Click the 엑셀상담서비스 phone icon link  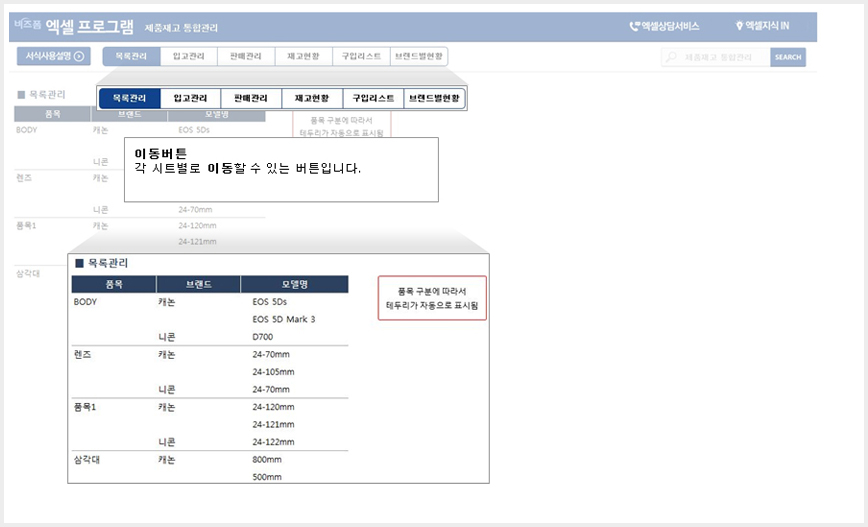(x=664, y=26)
